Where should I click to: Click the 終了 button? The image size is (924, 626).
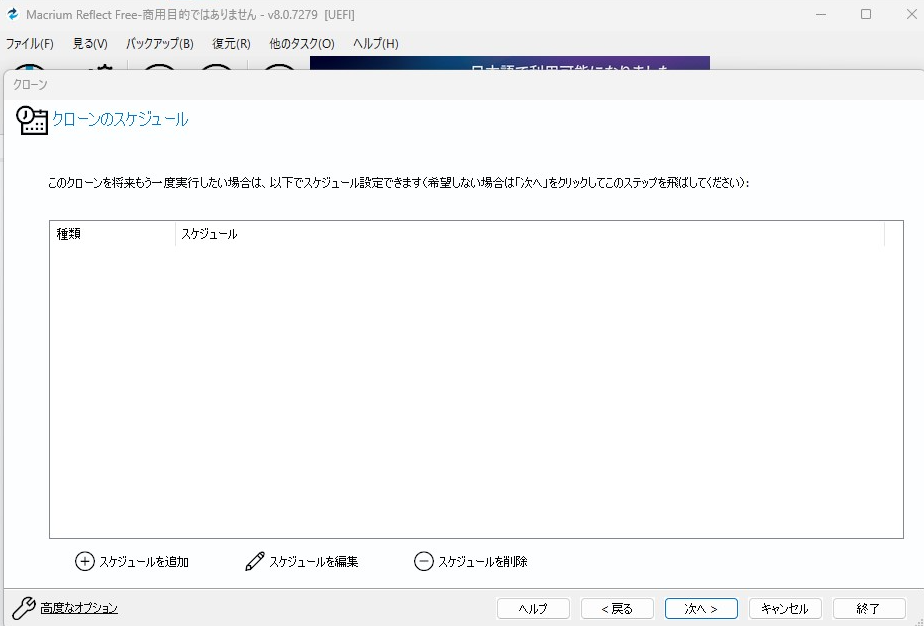[x=869, y=608]
